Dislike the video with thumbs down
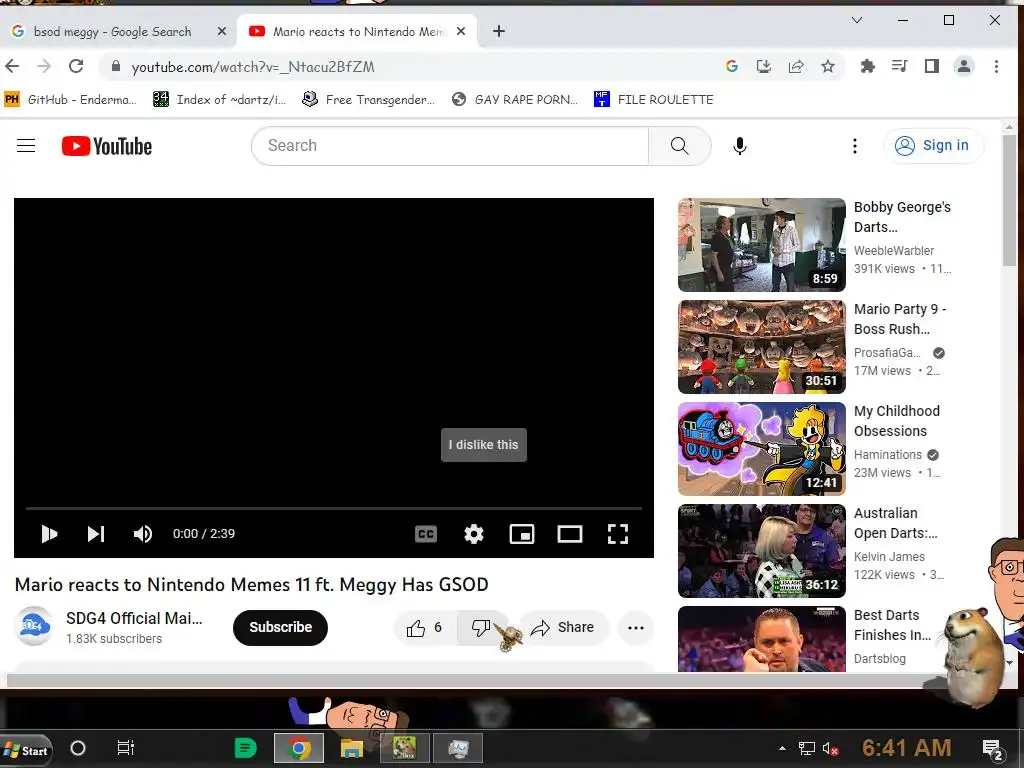The image size is (1024, 768). tap(482, 628)
